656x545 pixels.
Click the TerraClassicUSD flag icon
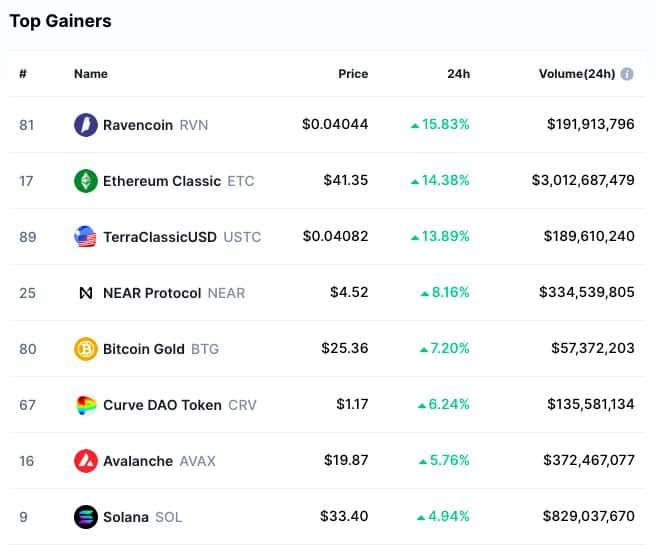pyautogui.click(x=85, y=237)
